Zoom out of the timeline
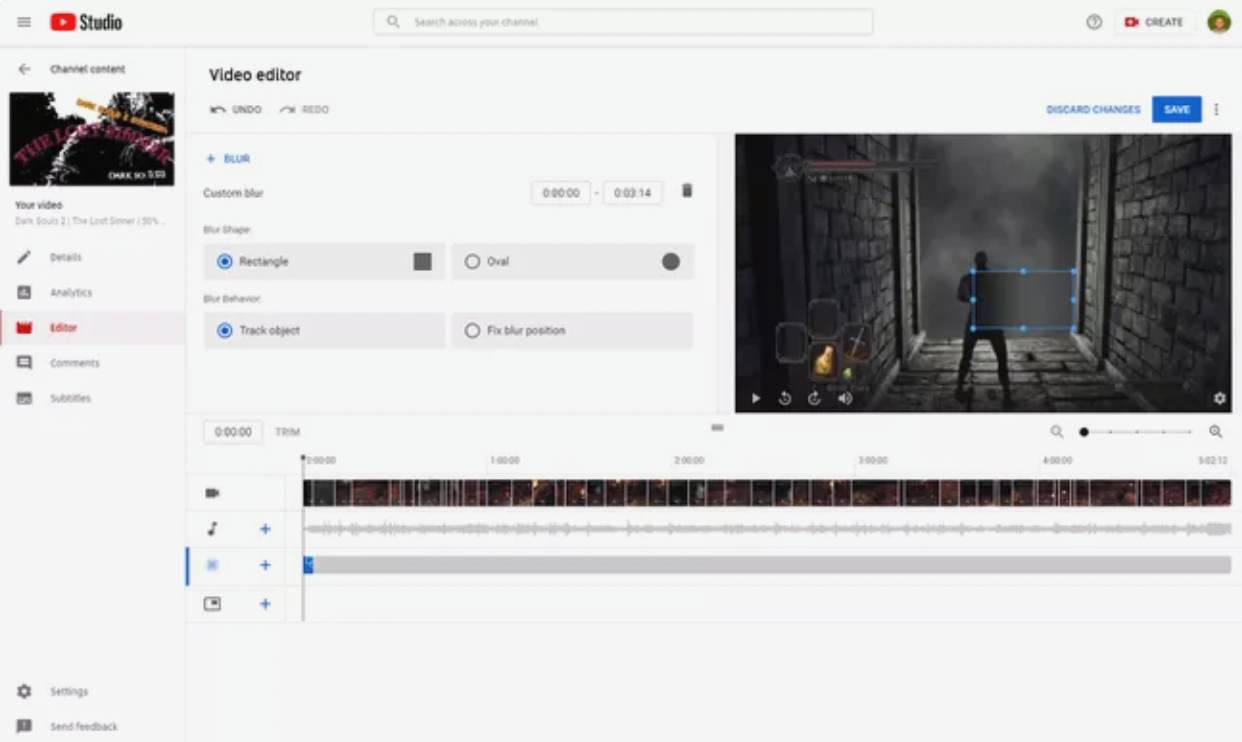Viewport: 1242px width, 742px height. pos(1056,432)
